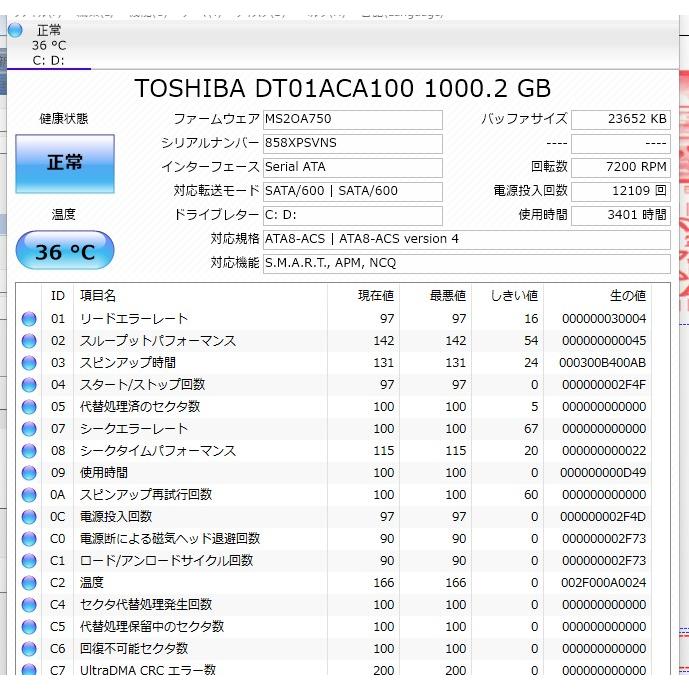Image resolution: width=689 pixels, height=689 pixels.
Task: Click the status icon in row 09
Action: click(x=29, y=473)
